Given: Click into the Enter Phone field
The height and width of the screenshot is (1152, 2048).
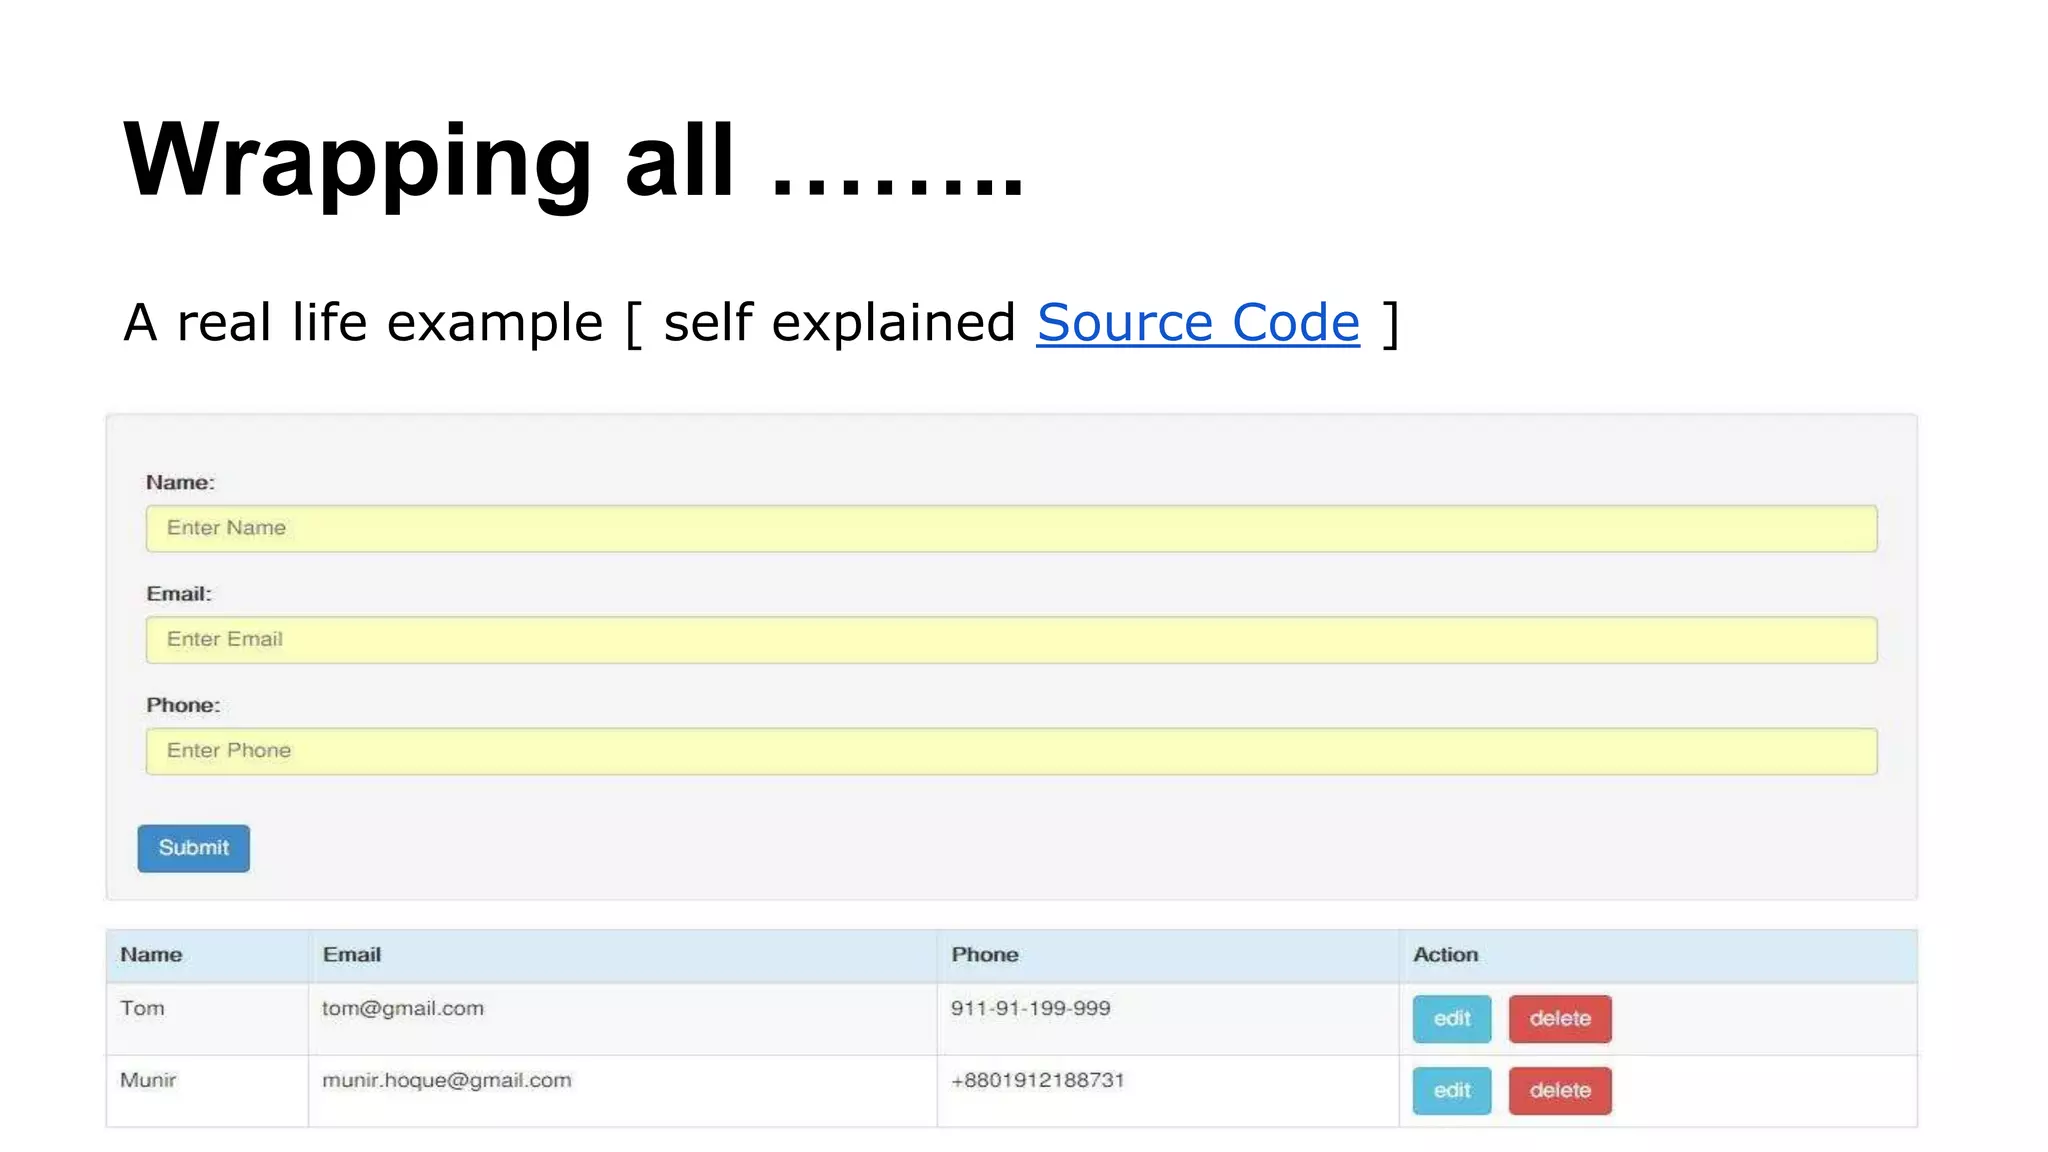Looking at the screenshot, I should pos(1011,751).
